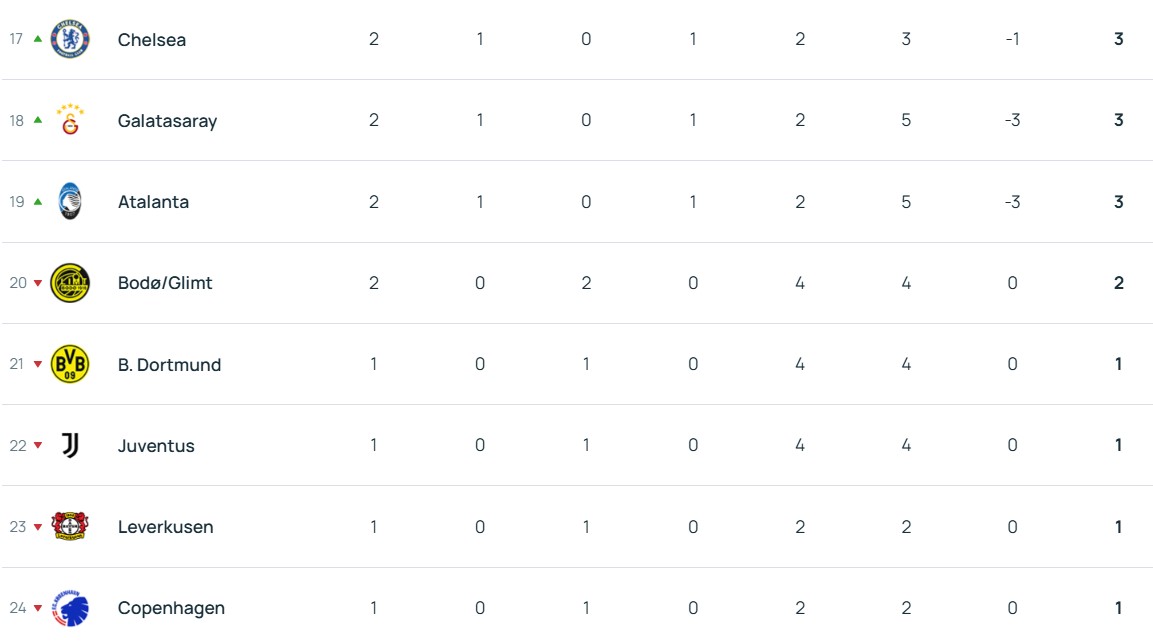
Task: Select the Bodø/Glimt yellow badge icon
Action: tap(70, 283)
